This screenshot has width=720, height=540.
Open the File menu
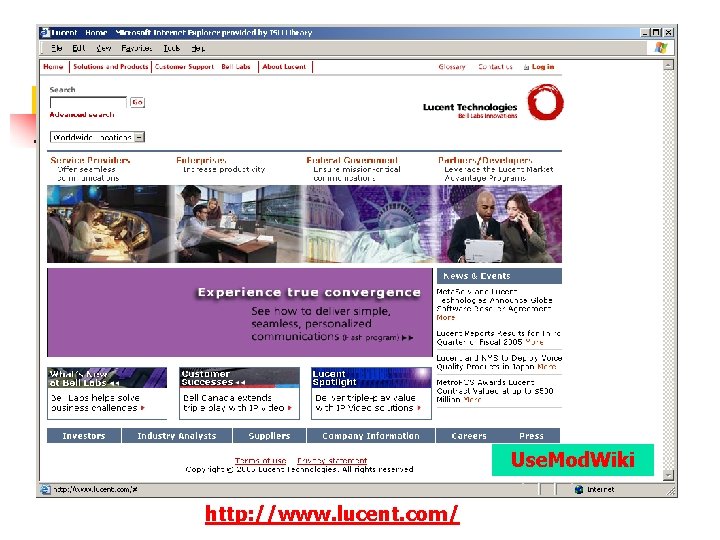point(56,48)
